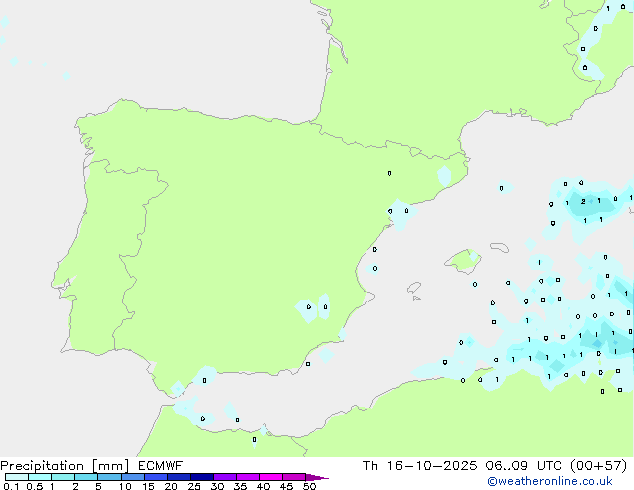This screenshot has height=490, width=634.
Task: Pick the 40–45 mm magenta legend swatch
Action: (271, 477)
